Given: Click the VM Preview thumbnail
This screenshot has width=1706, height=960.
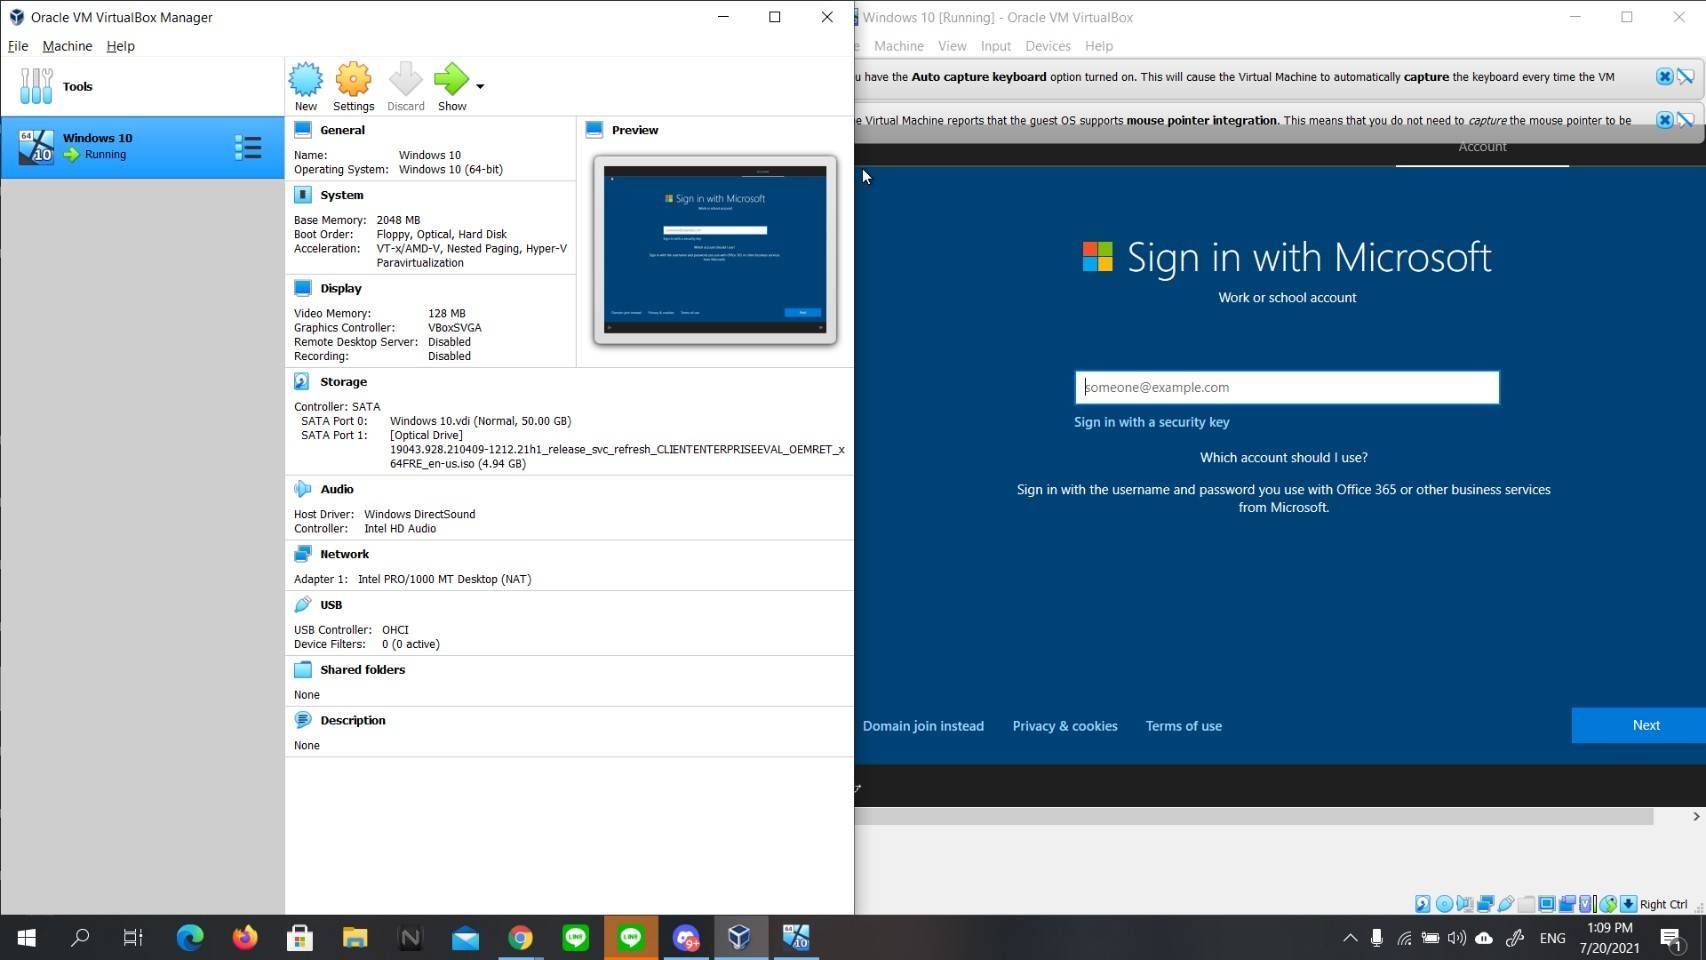Looking at the screenshot, I should pyautogui.click(x=715, y=250).
